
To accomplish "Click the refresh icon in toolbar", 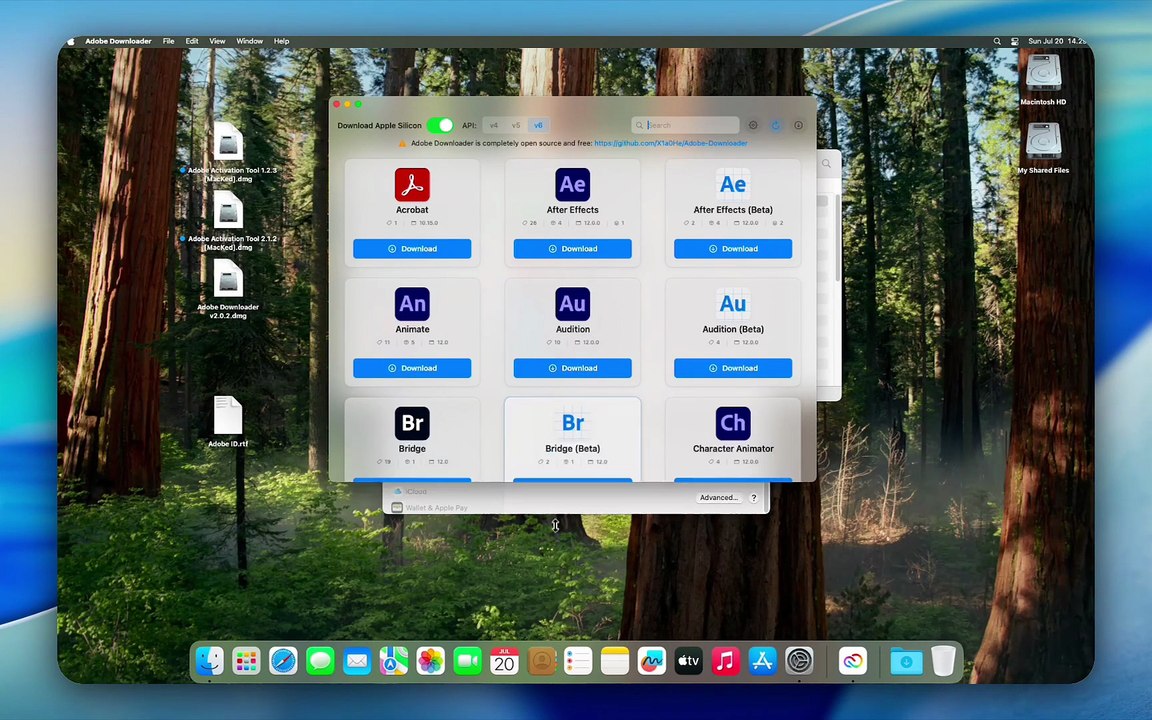I will (x=776, y=125).
